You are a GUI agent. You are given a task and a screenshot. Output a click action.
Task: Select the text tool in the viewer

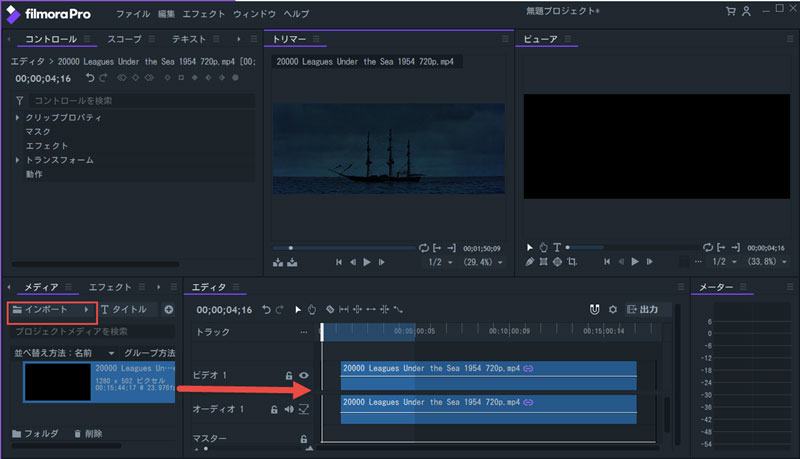(x=557, y=247)
